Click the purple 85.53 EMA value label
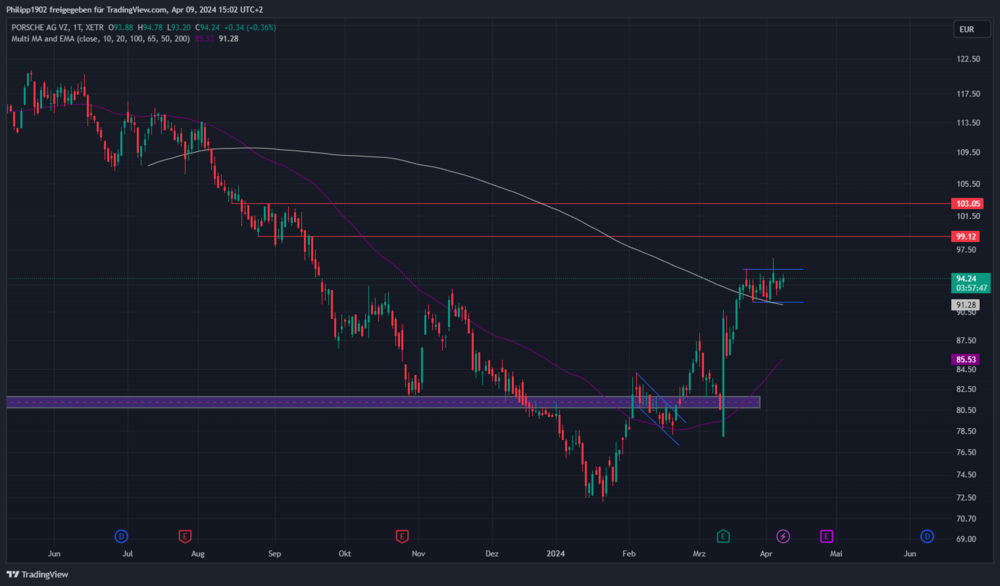Image resolution: width=1000 pixels, height=586 pixels. click(x=966, y=359)
